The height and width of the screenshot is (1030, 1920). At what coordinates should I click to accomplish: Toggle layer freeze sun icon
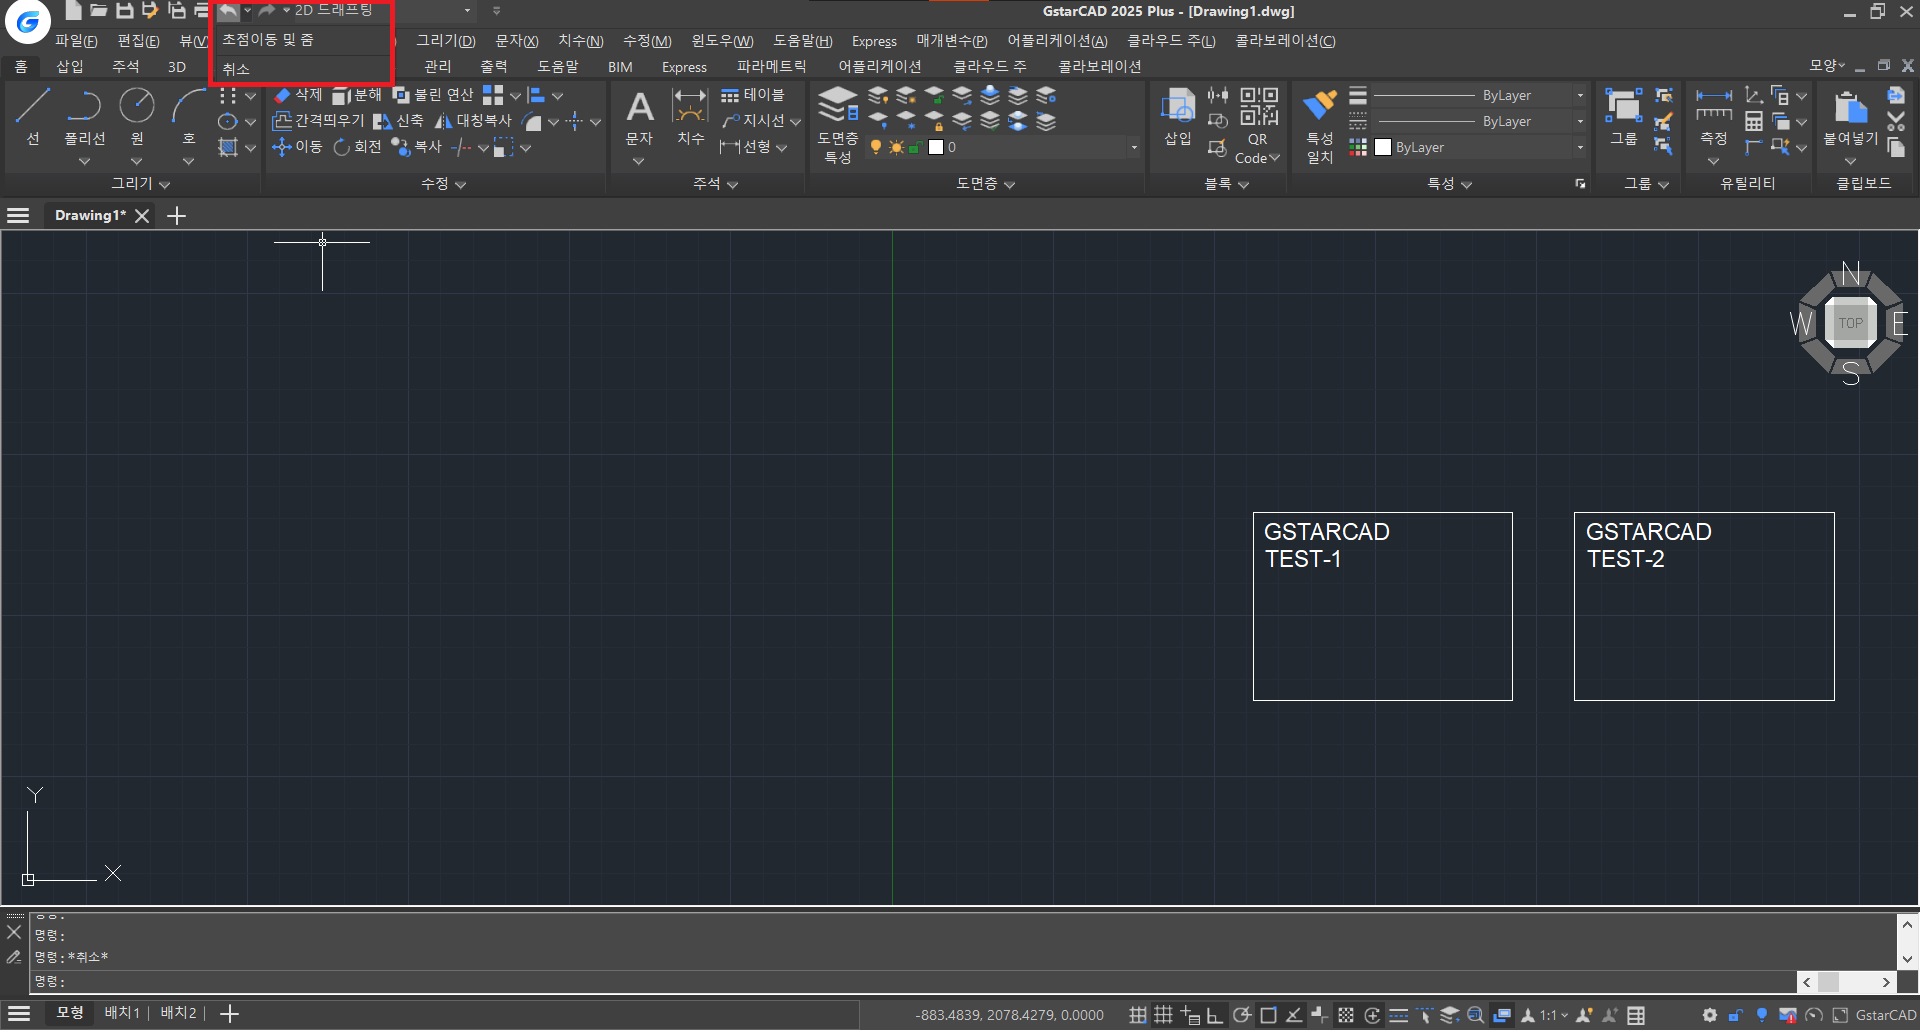(896, 147)
